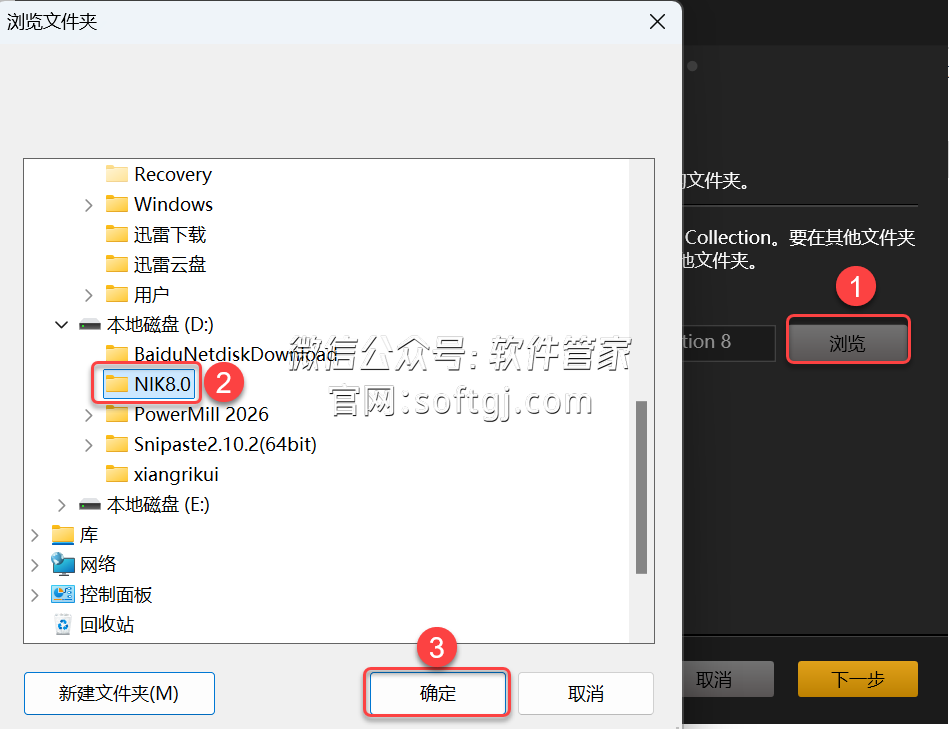
Task: Click the xiangrikui folder icon
Action: pos(116,474)
